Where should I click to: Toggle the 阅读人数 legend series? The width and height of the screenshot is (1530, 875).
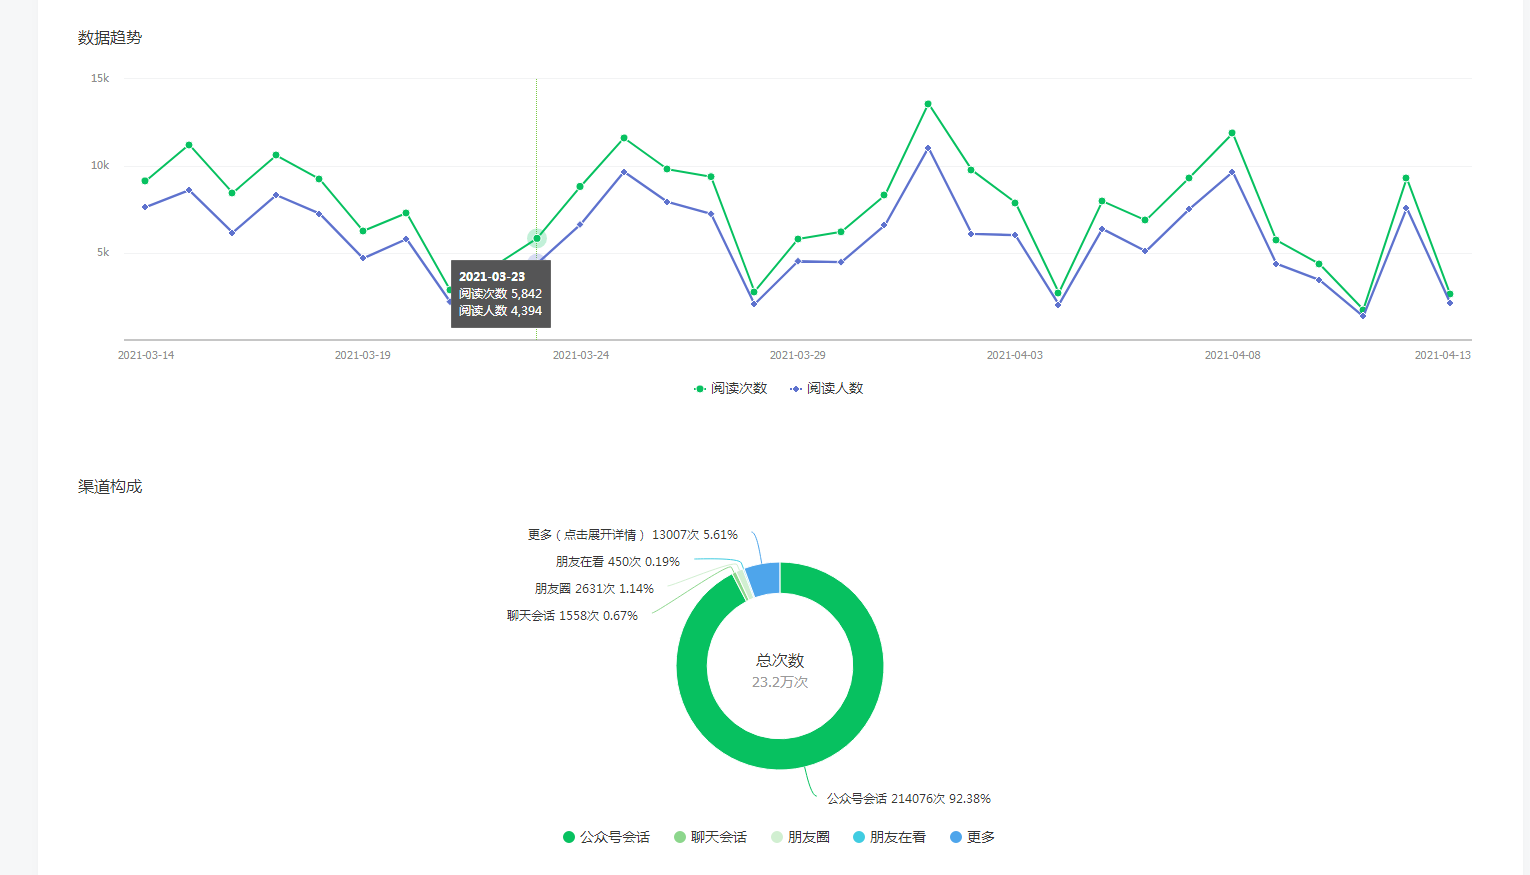pyautogui.click(x=827, y=388)
